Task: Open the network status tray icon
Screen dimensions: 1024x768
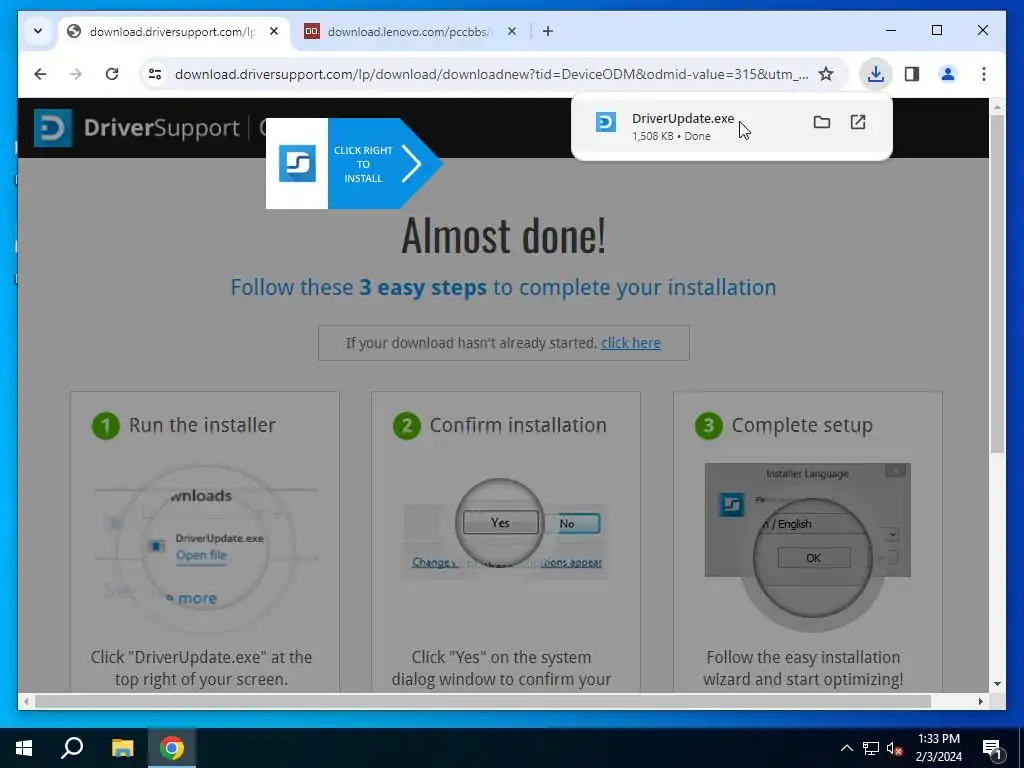Action: click(871, 748)
